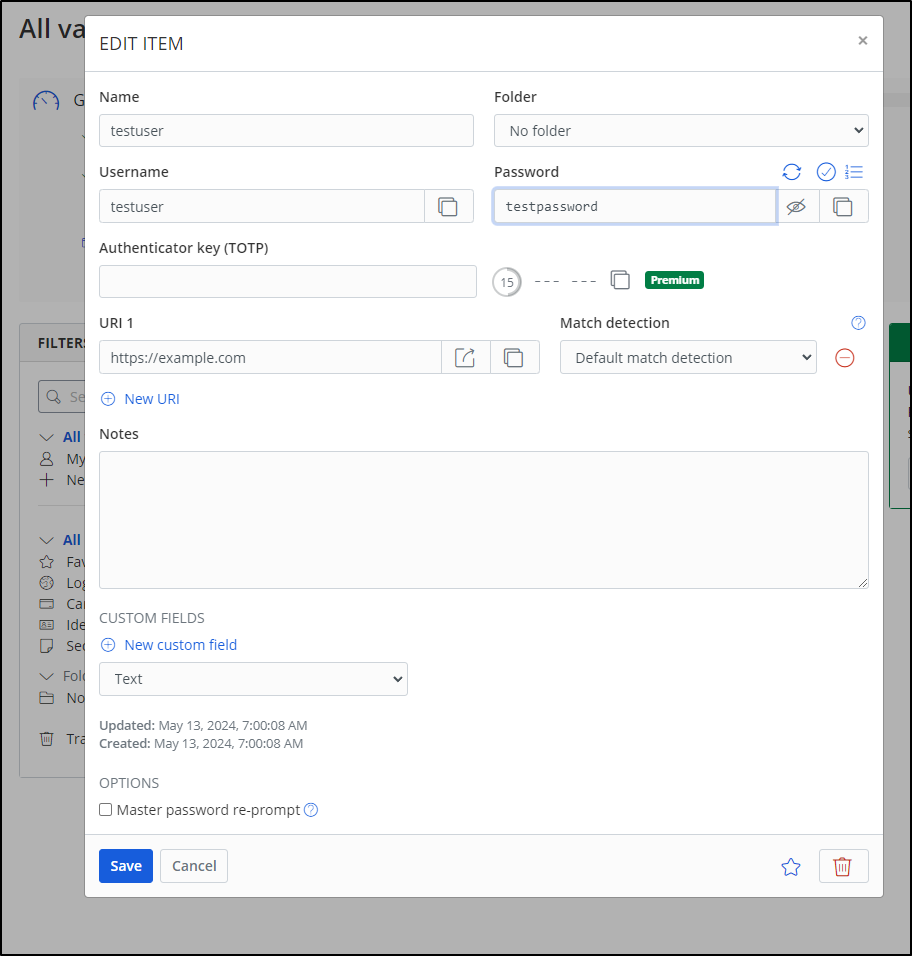Open Master password re-prompt help icon
The width and height of the screenshot is (912, 956).
tap(311, 810)
